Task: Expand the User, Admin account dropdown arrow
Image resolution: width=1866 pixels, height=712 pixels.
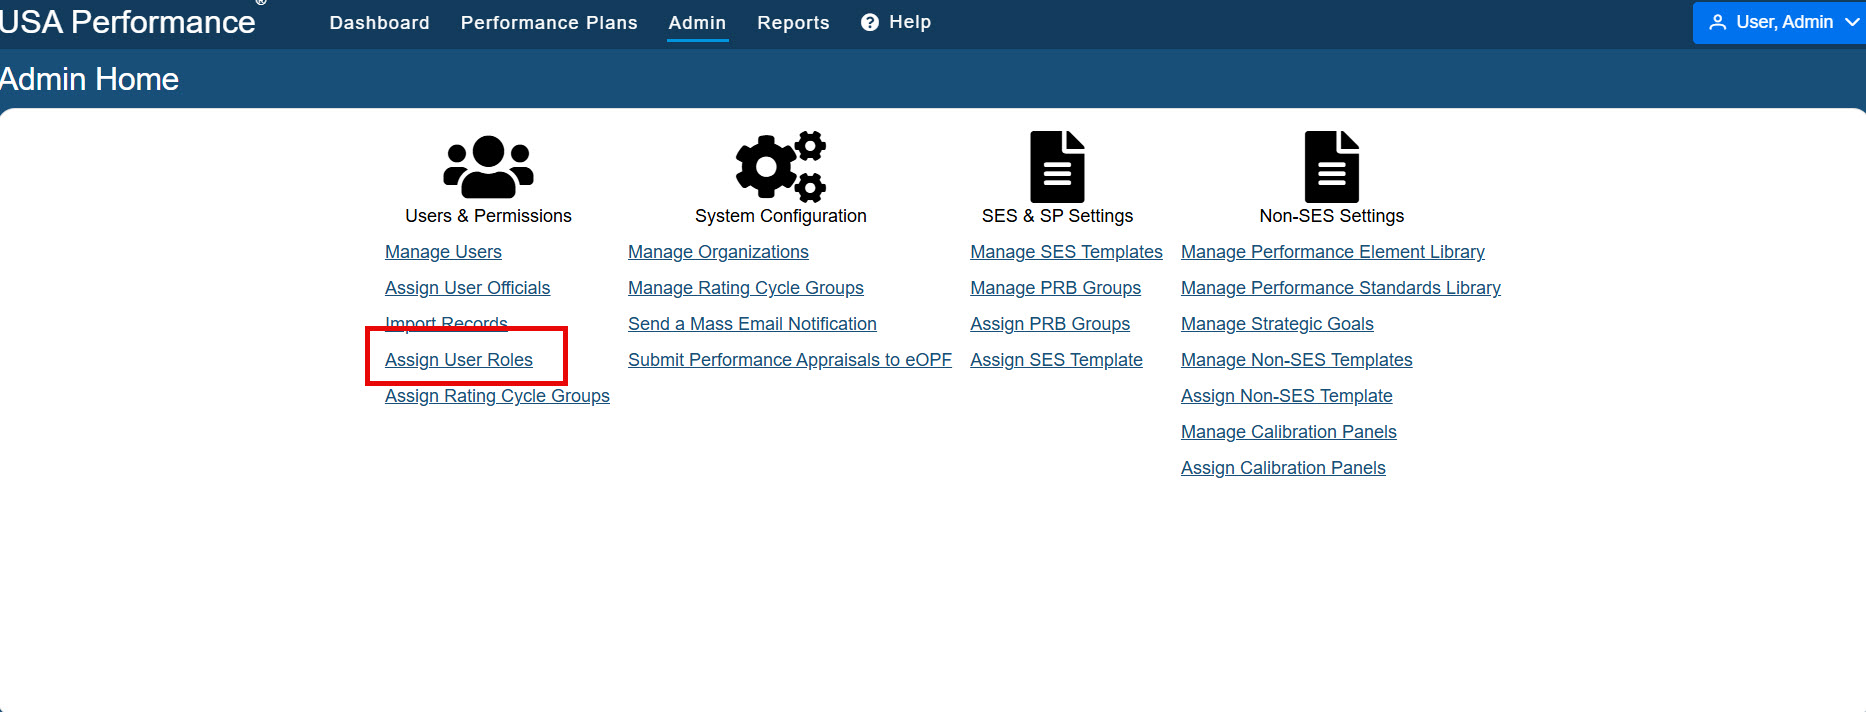Action: (1852, 22)
